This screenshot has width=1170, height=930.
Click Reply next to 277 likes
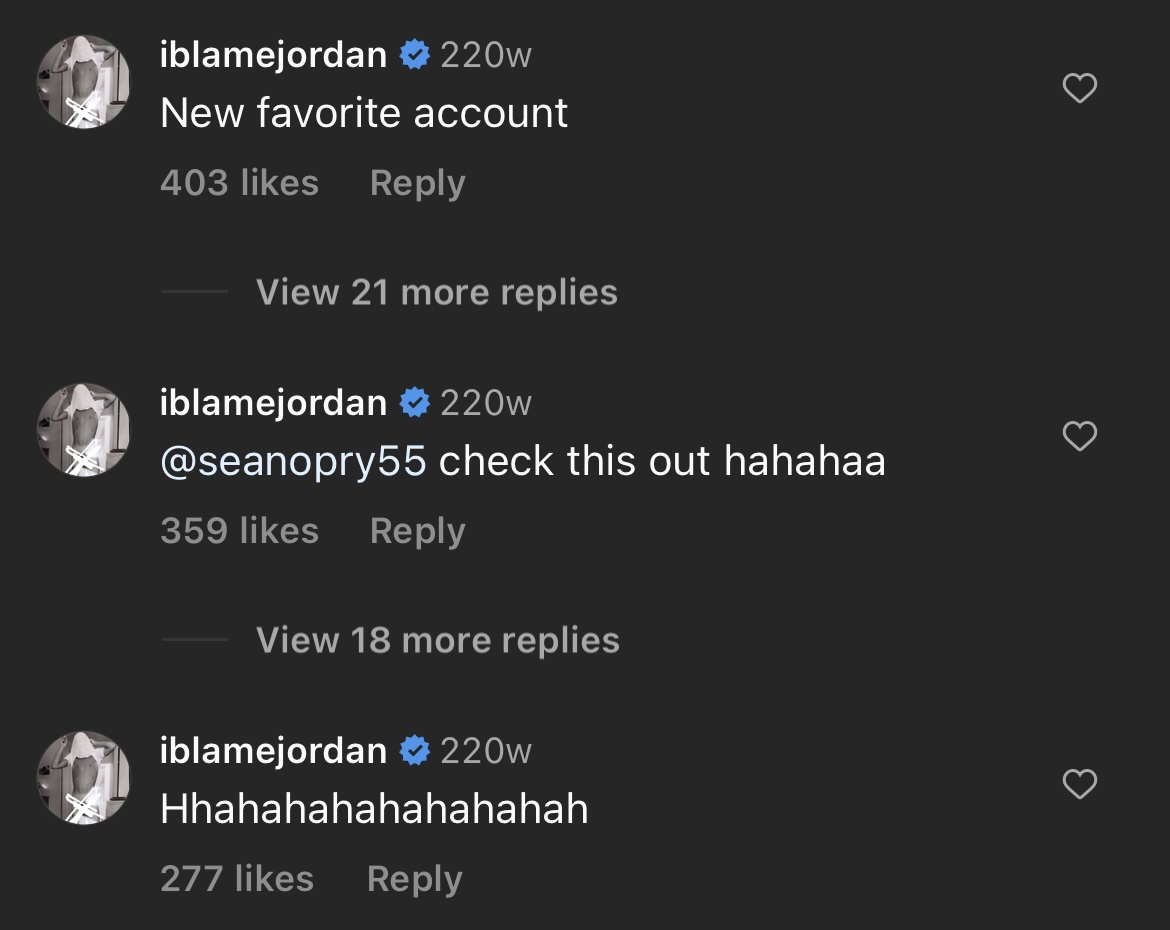tap(414, 878)
